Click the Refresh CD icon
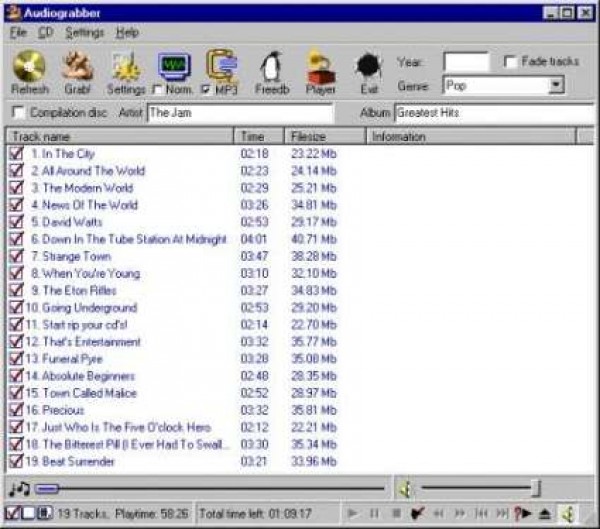This screenshot has height=529, width=600. pos(29,66)
